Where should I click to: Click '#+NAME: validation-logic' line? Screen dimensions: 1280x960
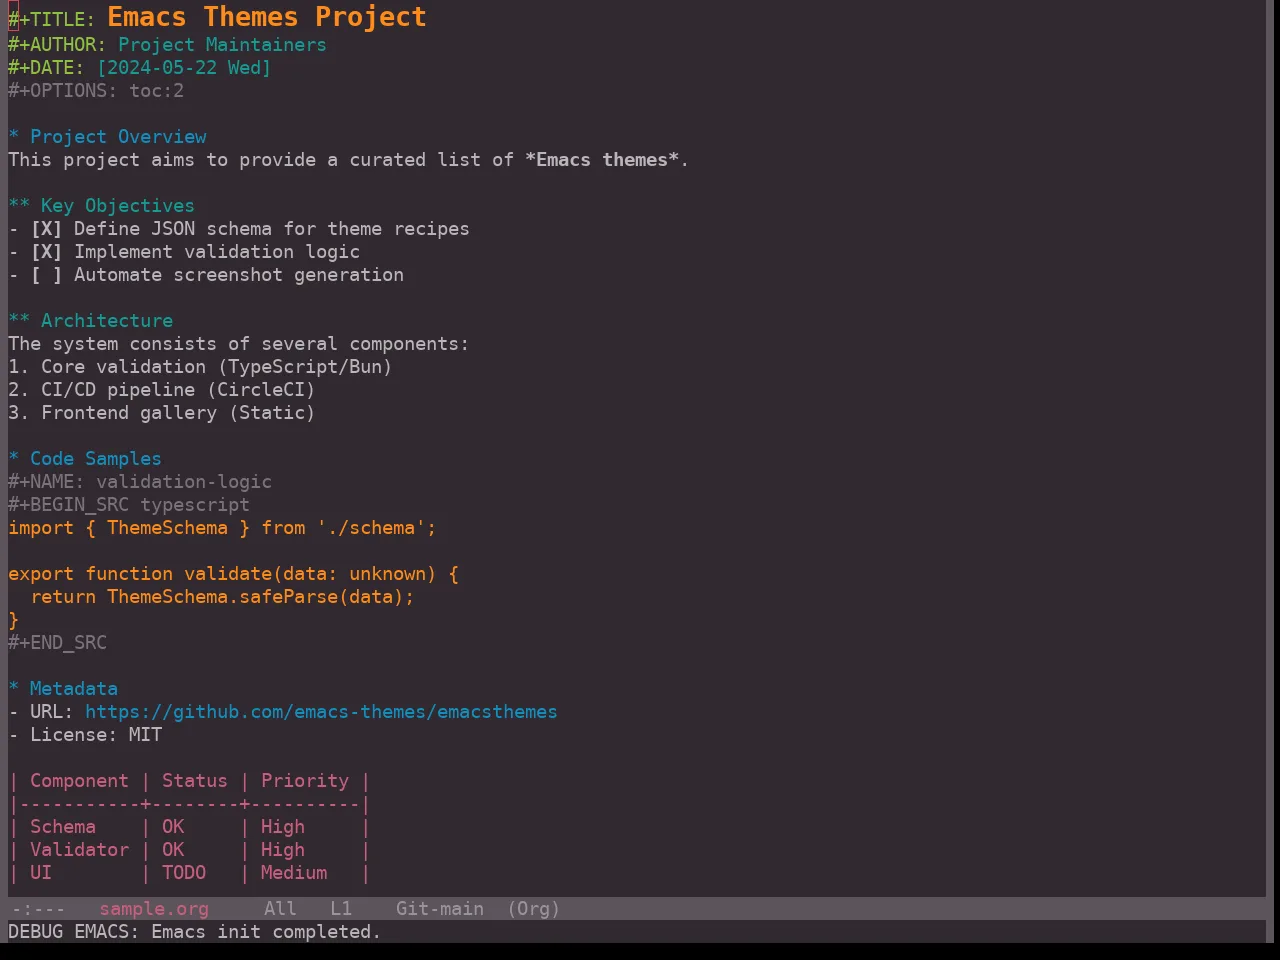(x=140, y=482)
